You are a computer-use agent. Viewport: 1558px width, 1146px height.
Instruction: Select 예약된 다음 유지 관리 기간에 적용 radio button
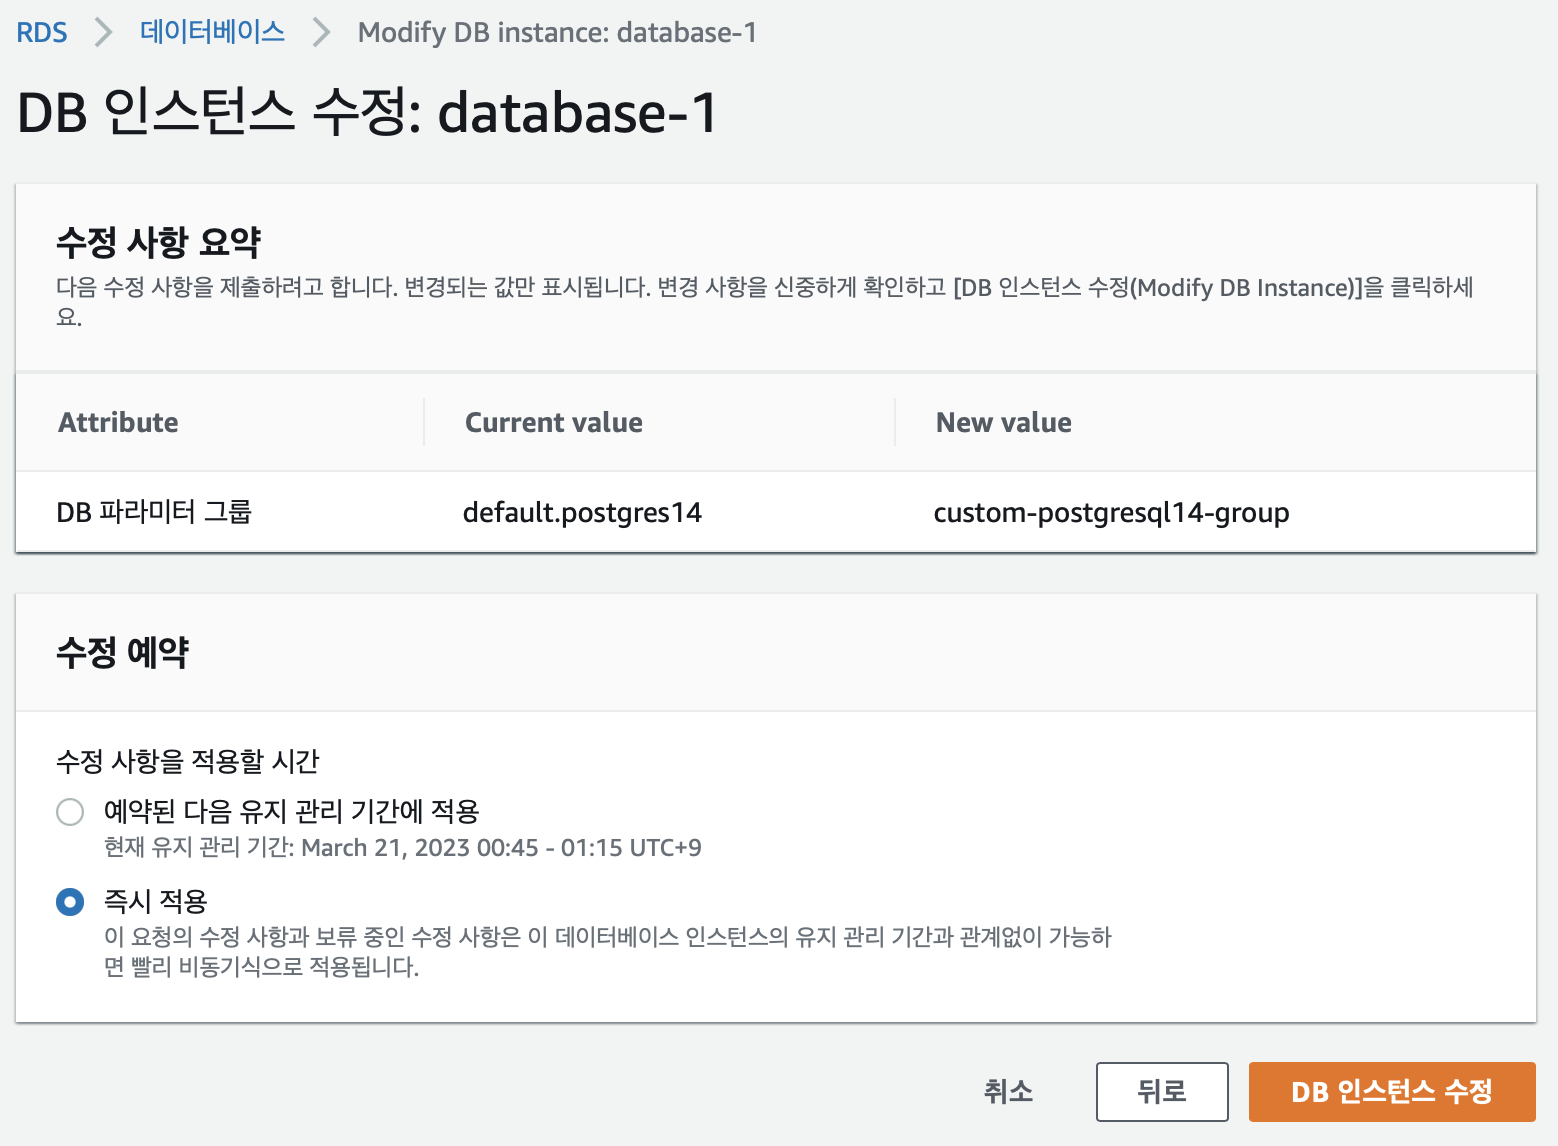click(70, 812)
